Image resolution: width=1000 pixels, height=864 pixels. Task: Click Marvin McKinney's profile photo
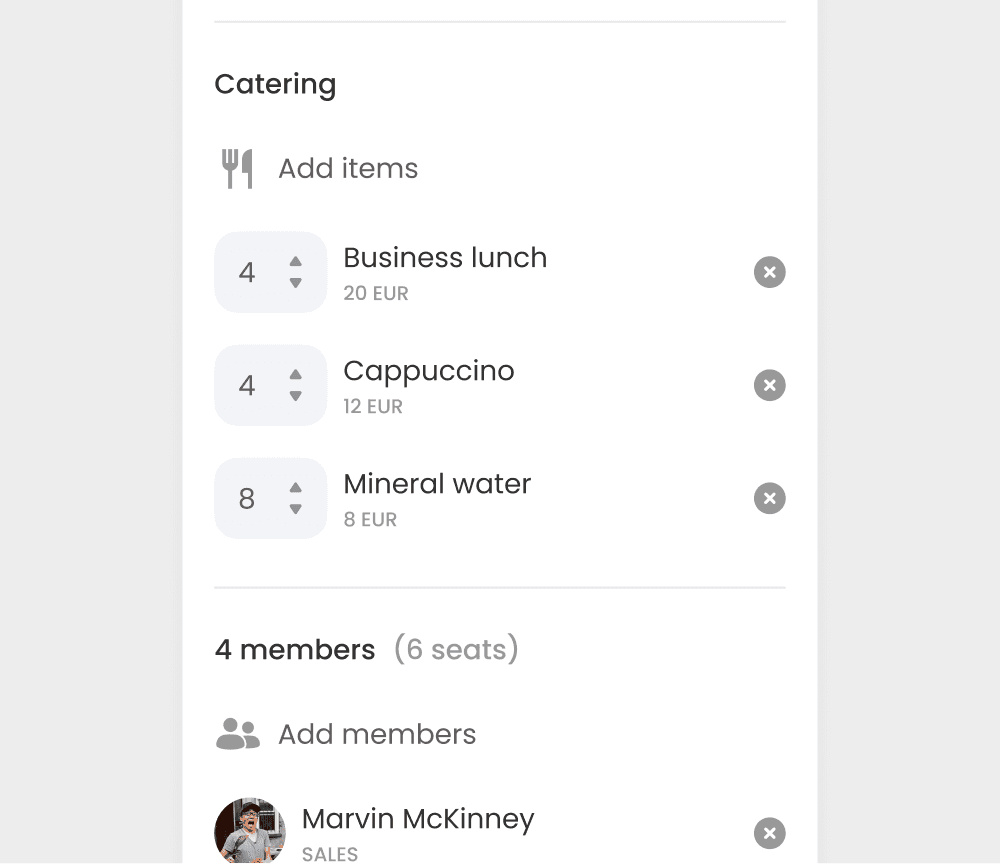250,830
